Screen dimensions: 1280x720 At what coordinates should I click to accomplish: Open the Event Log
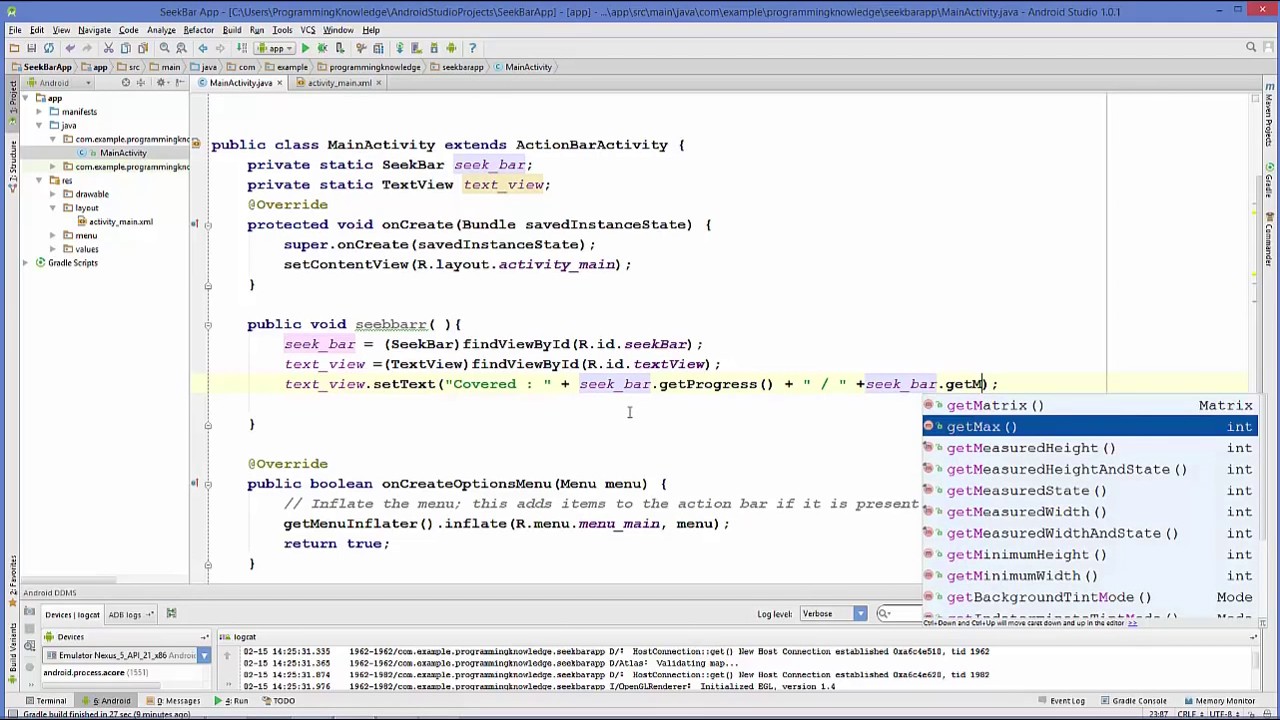pos(1061,701)
